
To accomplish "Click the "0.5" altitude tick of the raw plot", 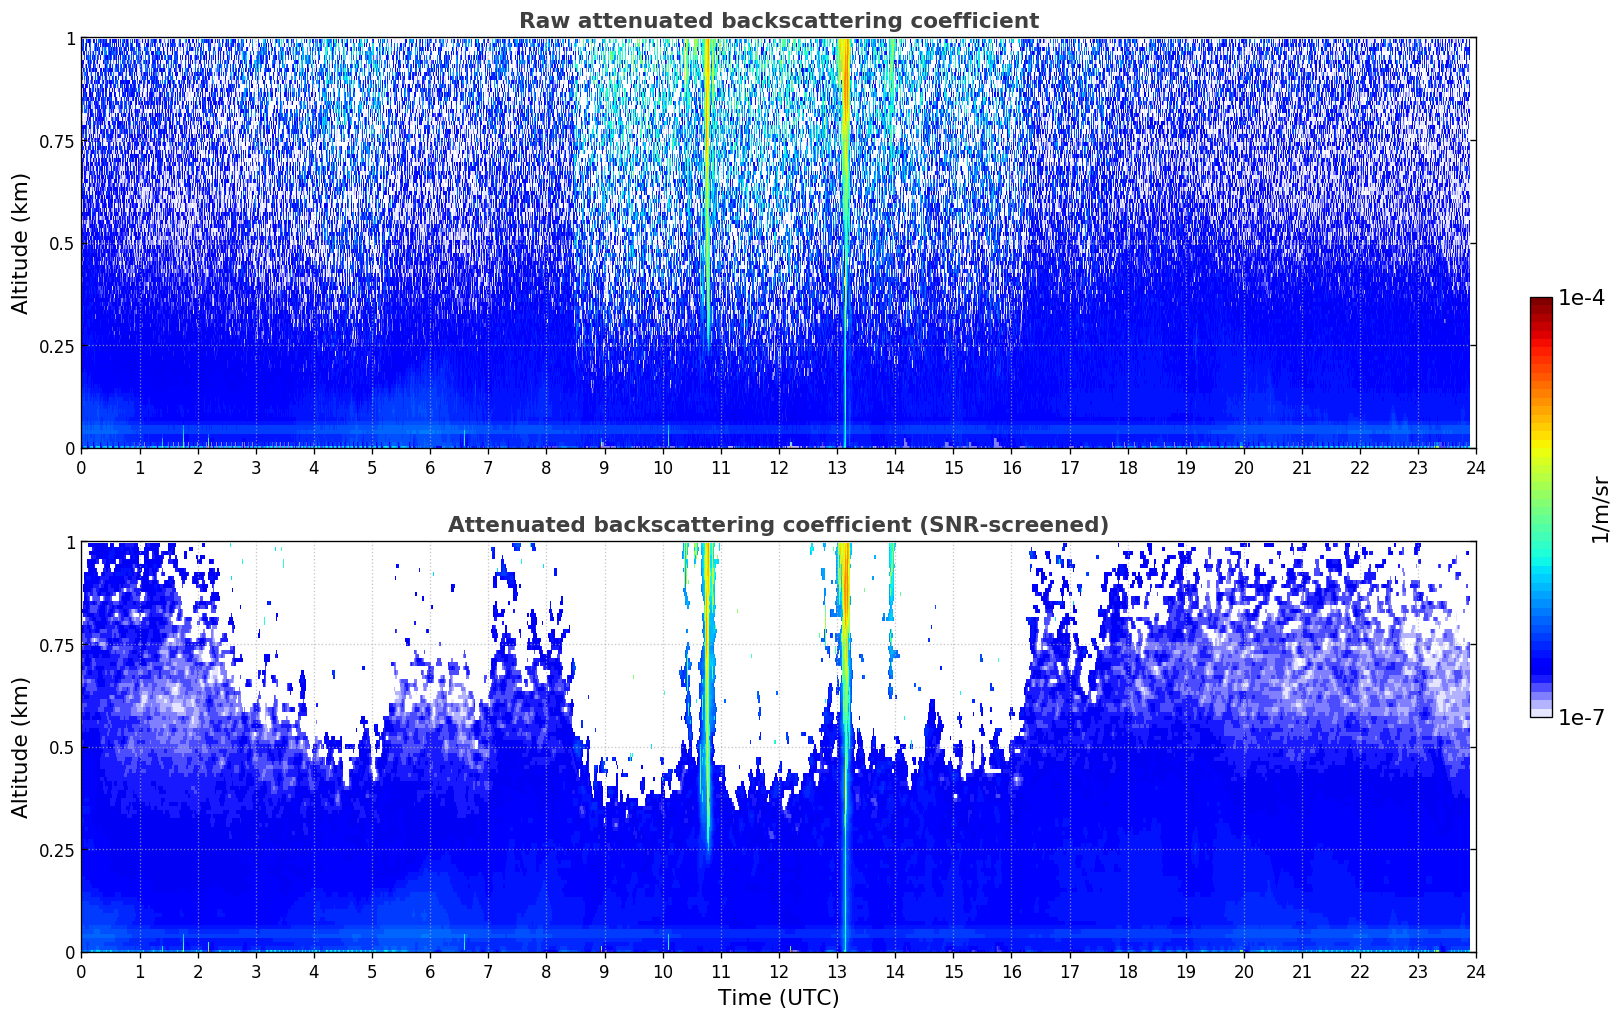I will (x=61, y=243).
